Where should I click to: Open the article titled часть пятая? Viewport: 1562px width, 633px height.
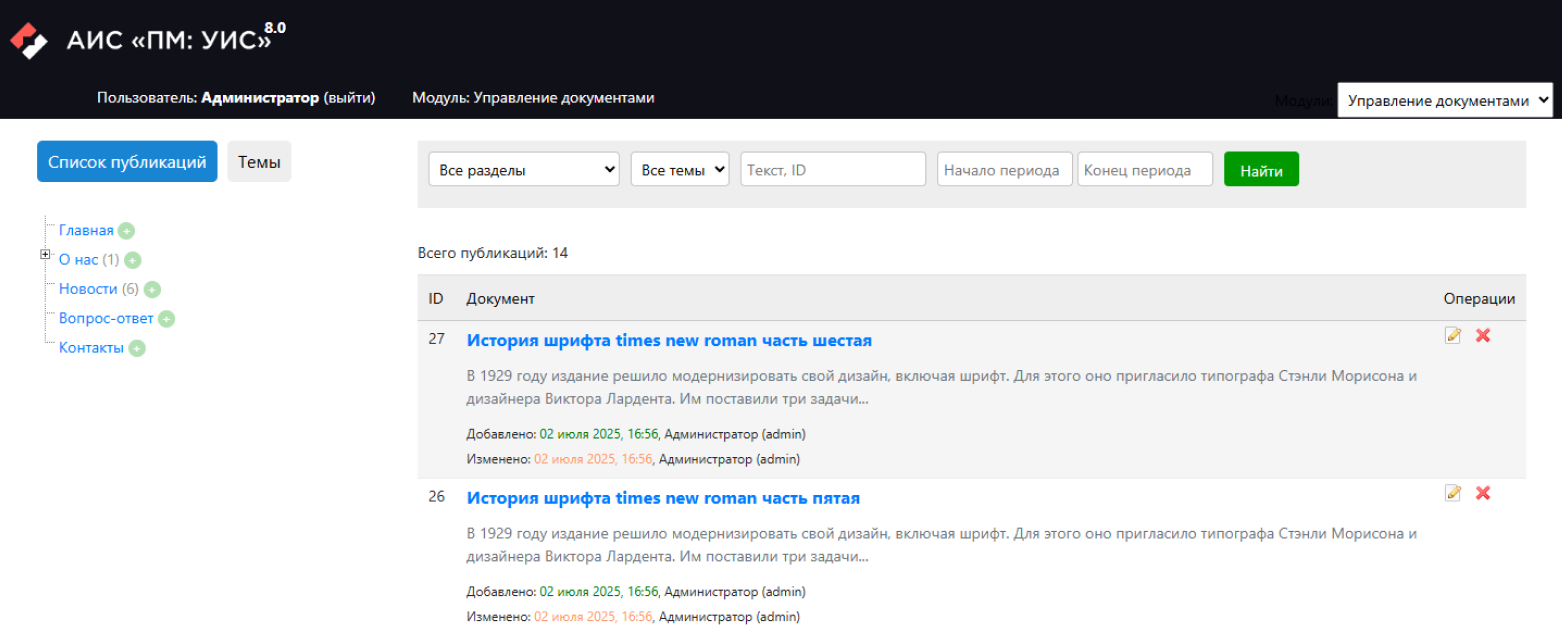click(x=663, y=498)
